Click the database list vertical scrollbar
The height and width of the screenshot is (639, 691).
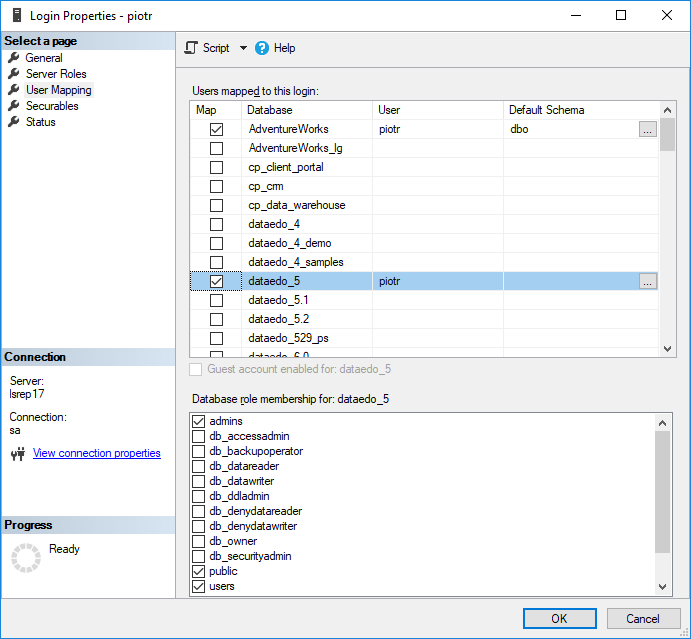pyautogui.click(x=668, y=230)
